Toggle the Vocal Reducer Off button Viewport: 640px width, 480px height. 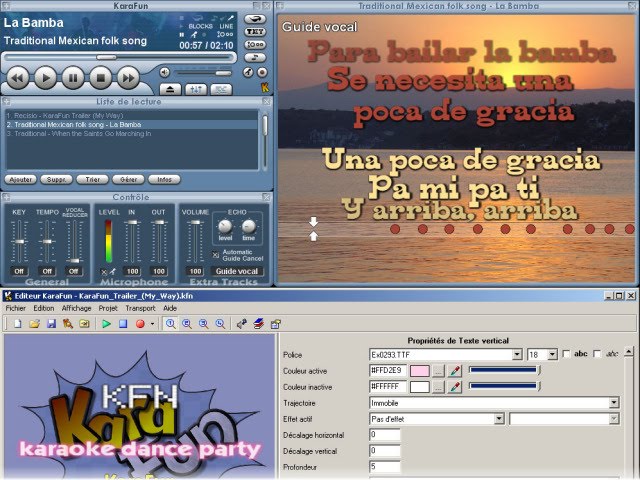coord(73,271)
